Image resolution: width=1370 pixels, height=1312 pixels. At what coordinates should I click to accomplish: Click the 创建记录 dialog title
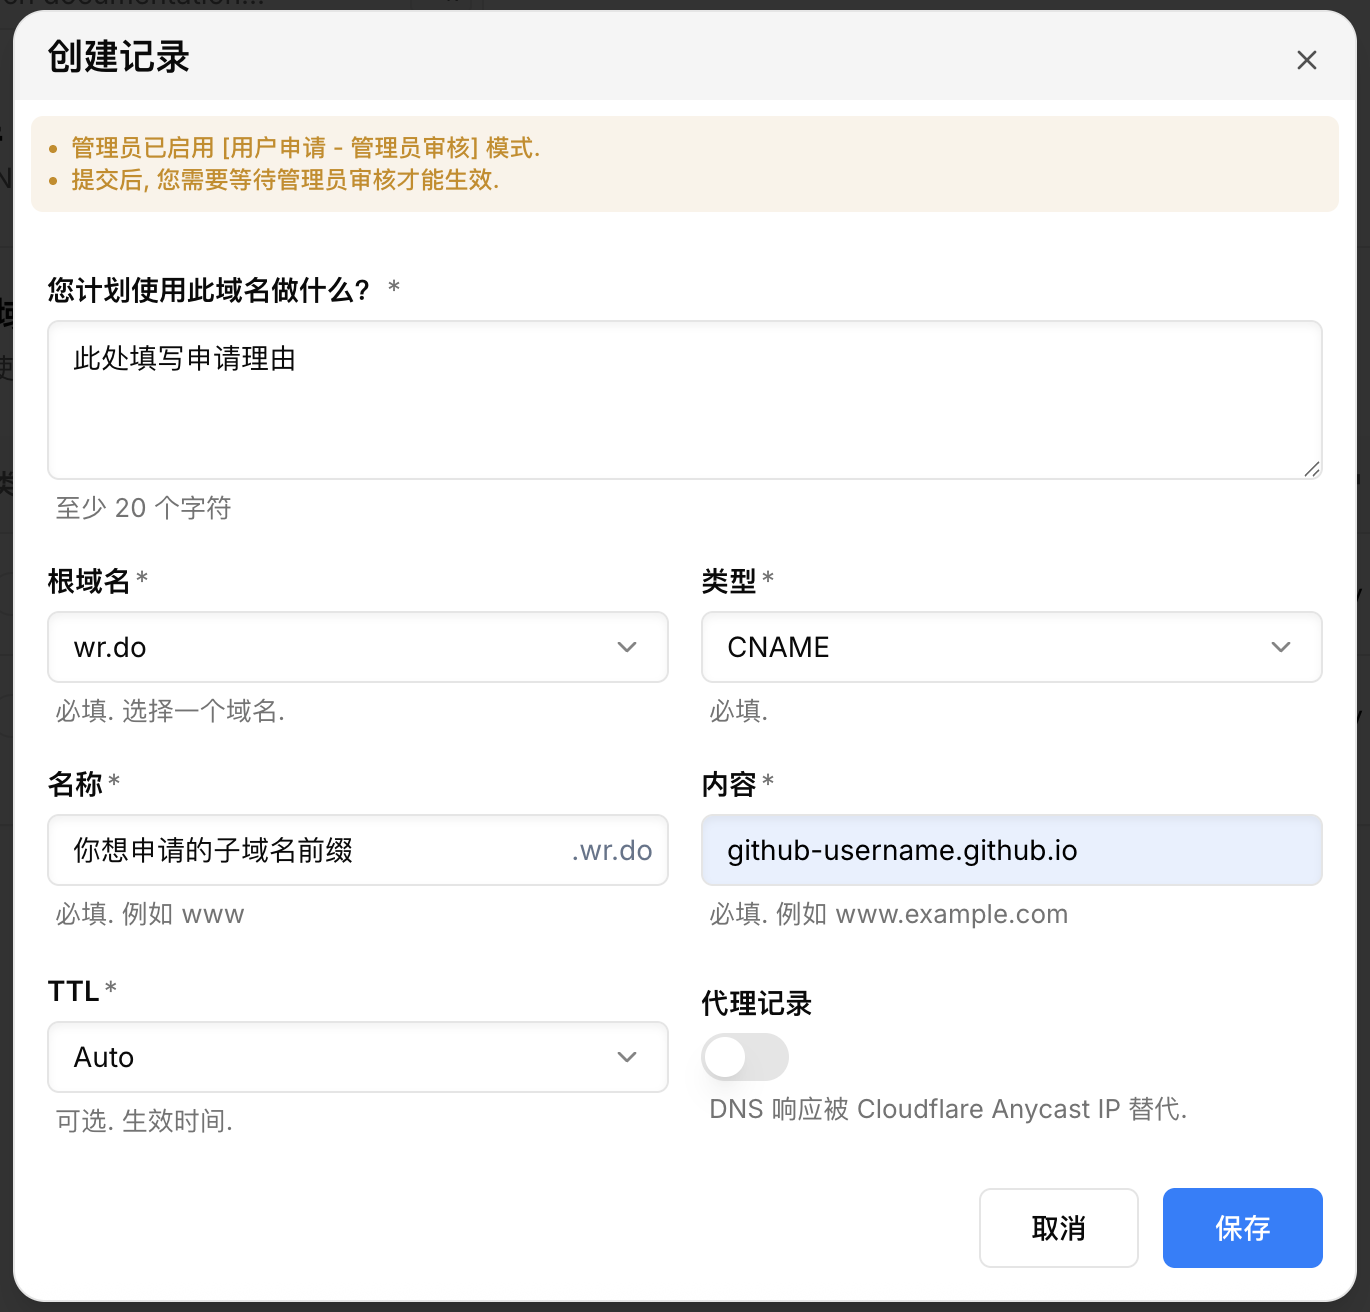(x=118, y=57)
